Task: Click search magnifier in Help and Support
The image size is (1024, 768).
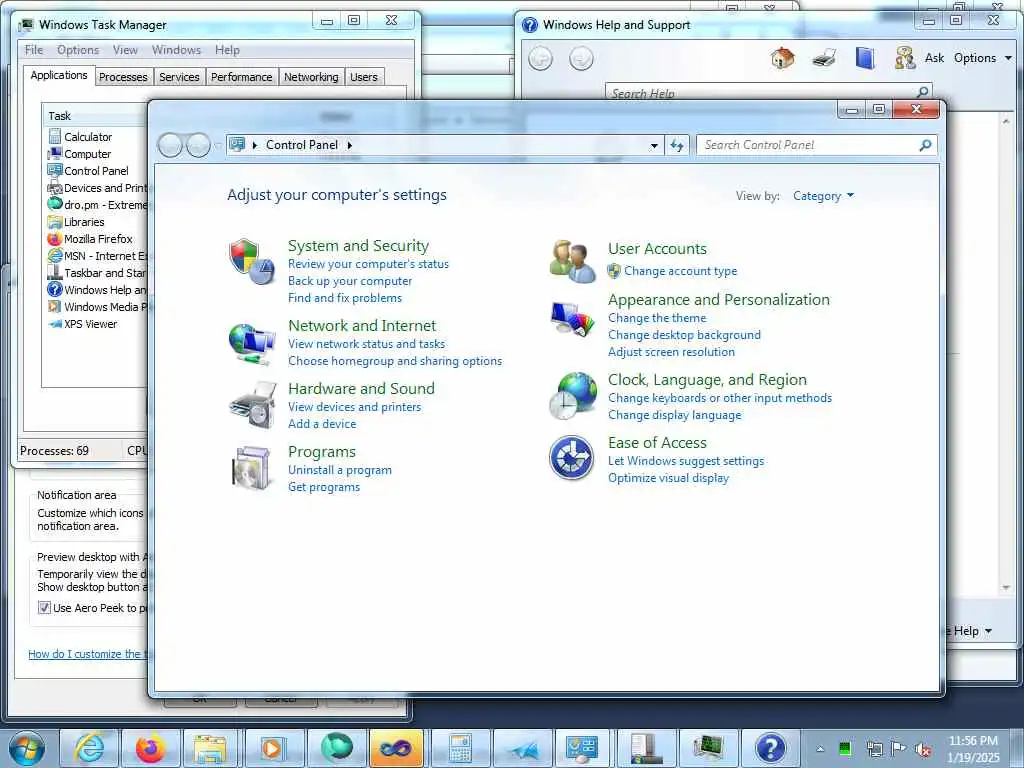Action: click(922, 92)
